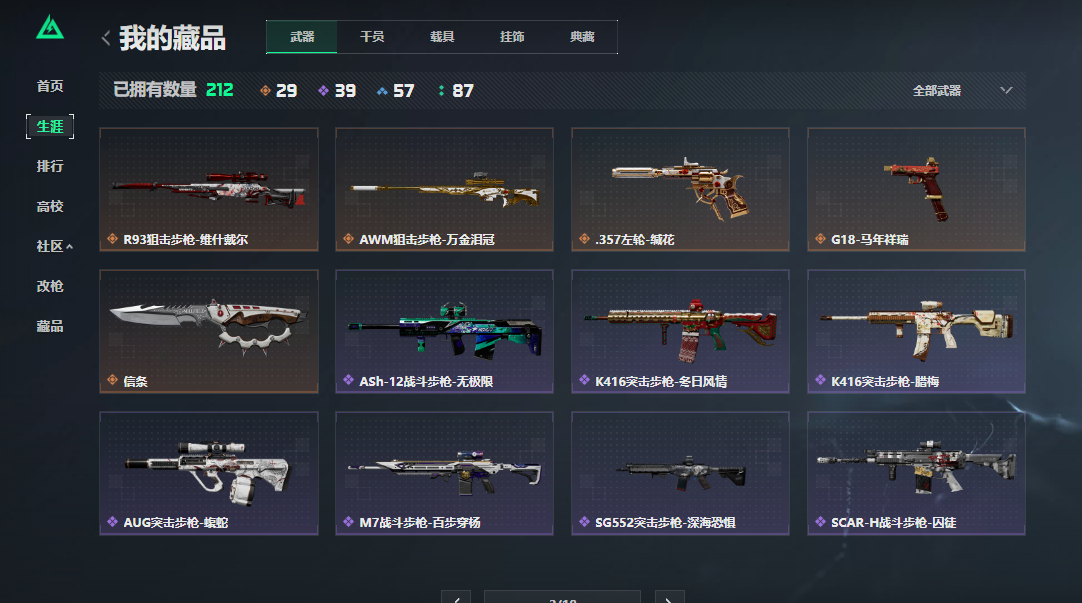Switch to the 干员 tab
Screen dimensions: 1082x603
(x=372, y=37)
